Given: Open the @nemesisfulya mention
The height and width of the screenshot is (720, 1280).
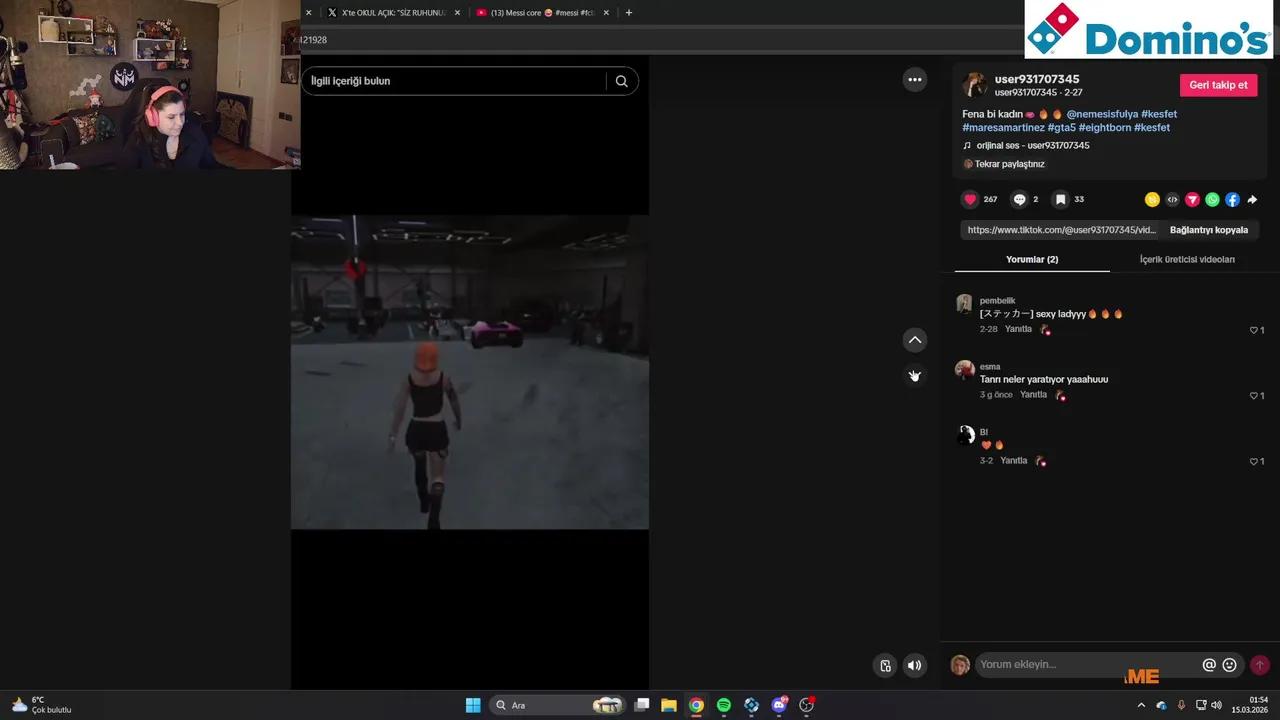Looking at the screenshot, I should [1101, 114].
